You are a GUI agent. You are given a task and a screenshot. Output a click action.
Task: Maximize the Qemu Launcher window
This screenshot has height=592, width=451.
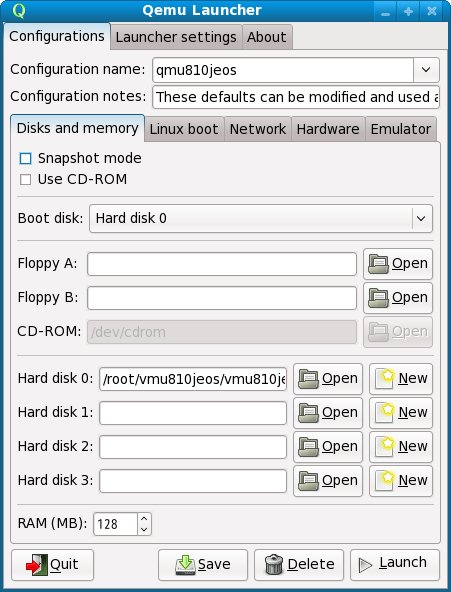(408, 12)
